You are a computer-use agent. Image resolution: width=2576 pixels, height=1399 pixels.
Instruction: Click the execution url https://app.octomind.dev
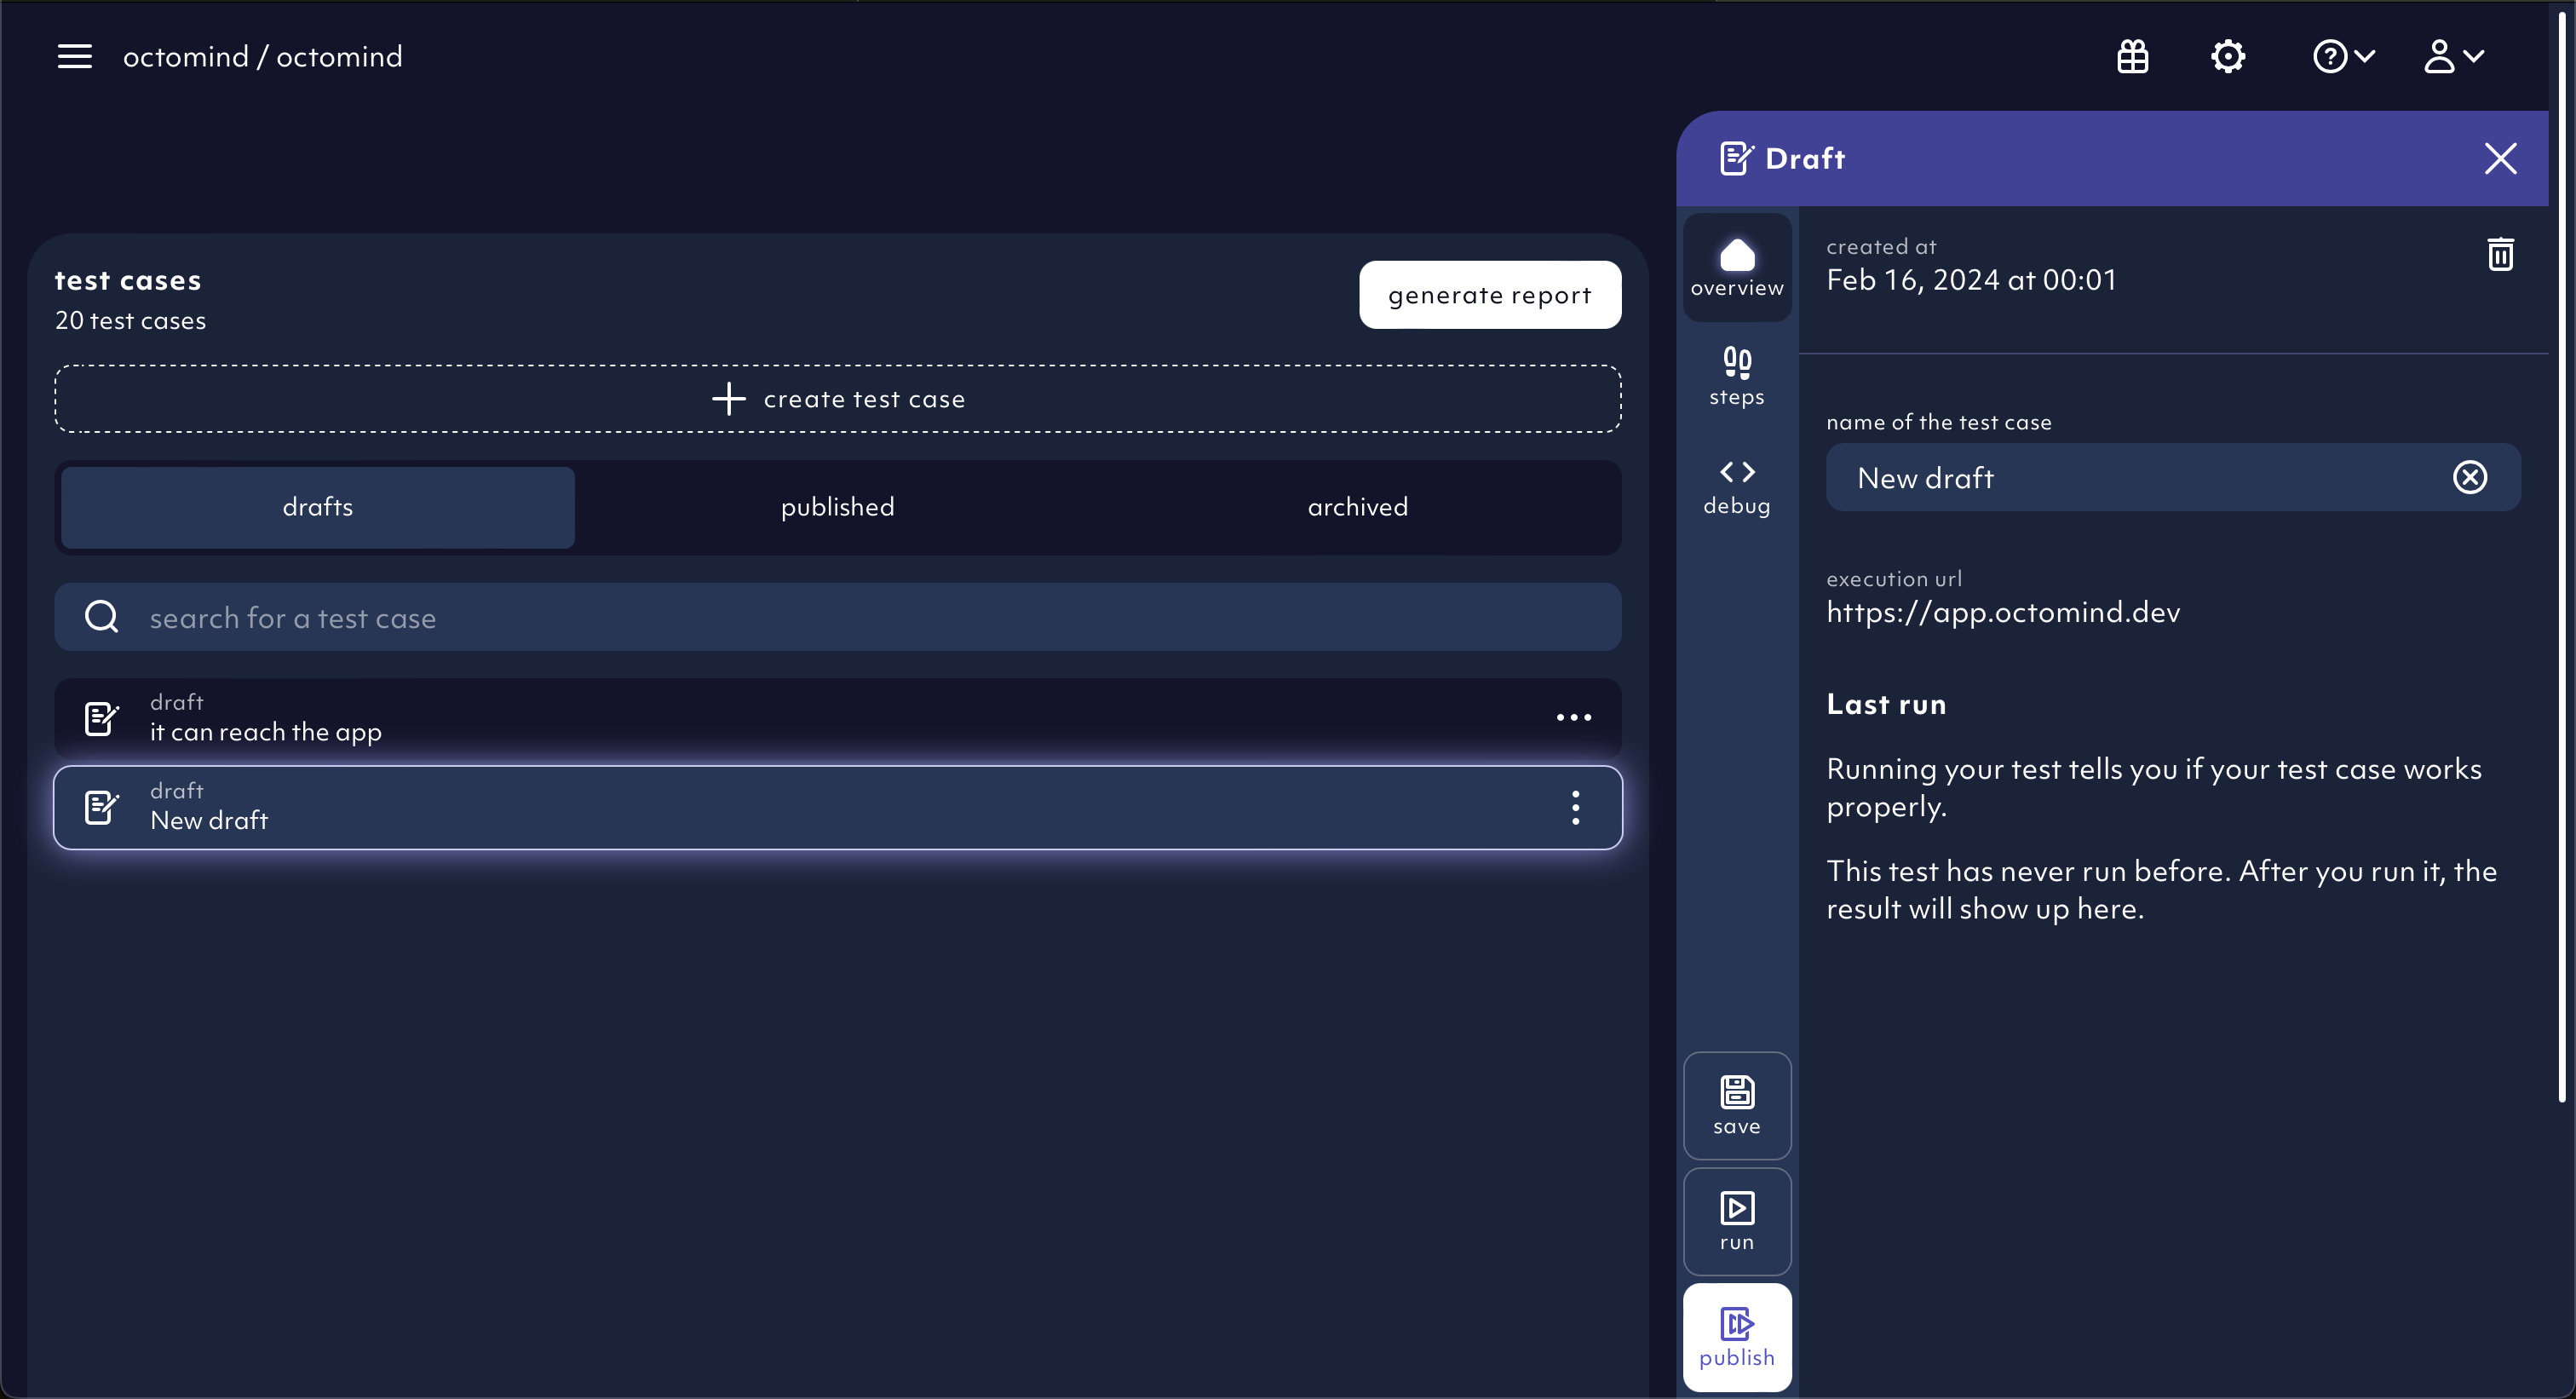pyautogui.click(x=2002, y=612)
